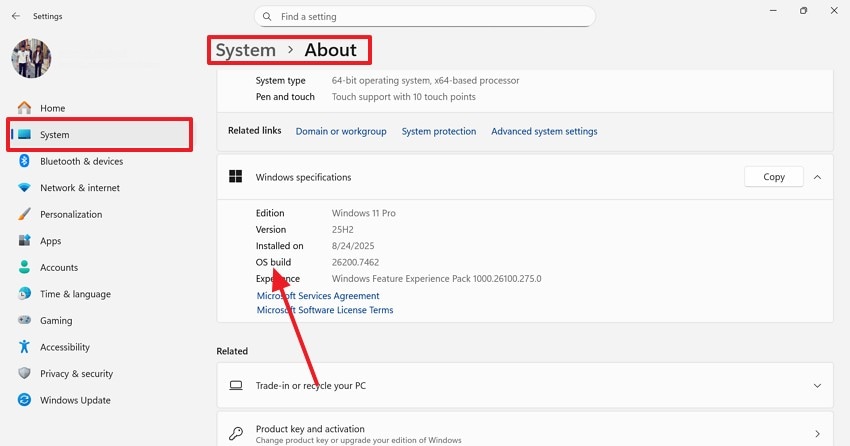Image resolution: width=850 pixels, height=446 pixels.
Task: Click the key icon beside Product key
Action: [x=236, y=434]
